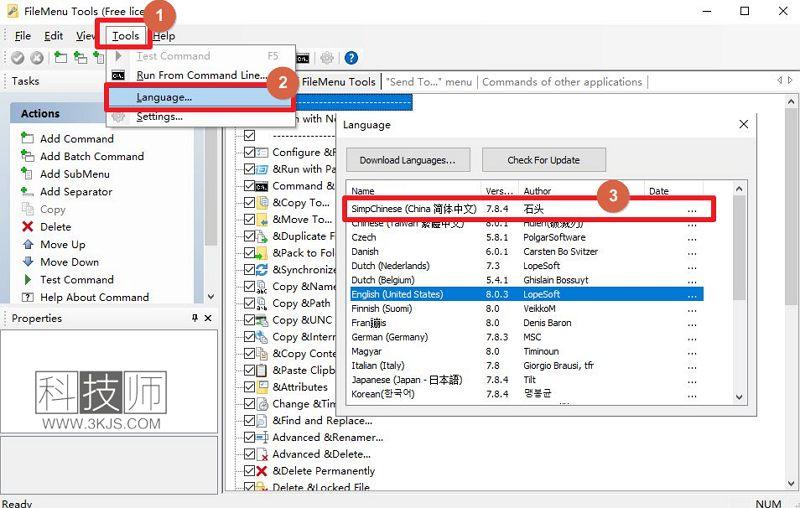Click the Delete Permanently red X icon

262,471
